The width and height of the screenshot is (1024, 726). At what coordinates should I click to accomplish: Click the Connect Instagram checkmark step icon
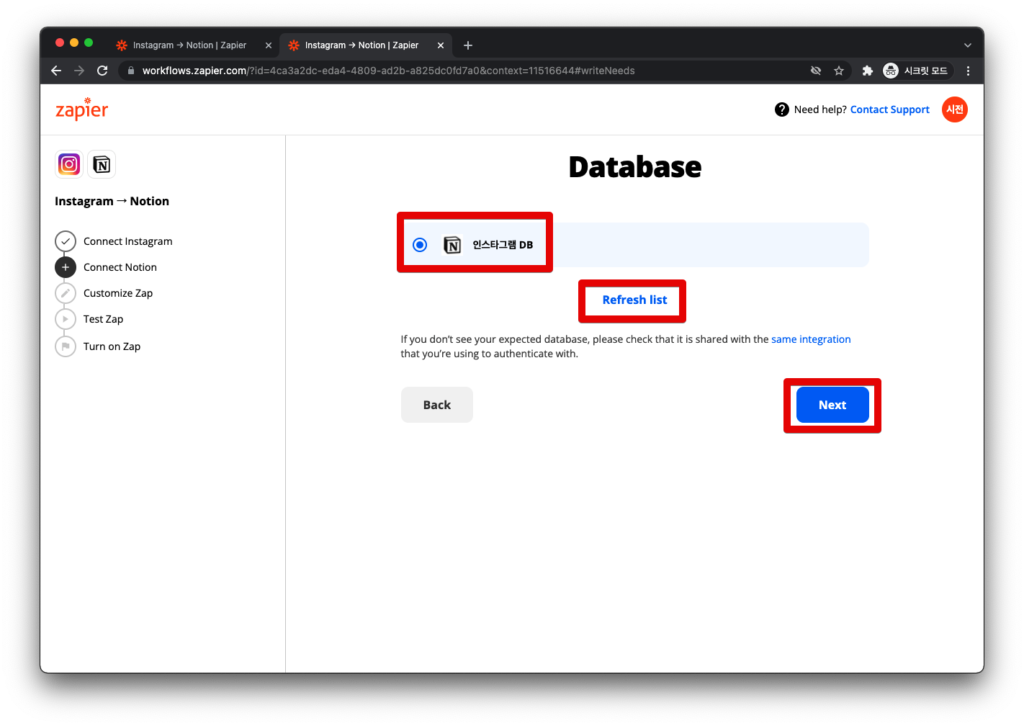pos(65,241)
